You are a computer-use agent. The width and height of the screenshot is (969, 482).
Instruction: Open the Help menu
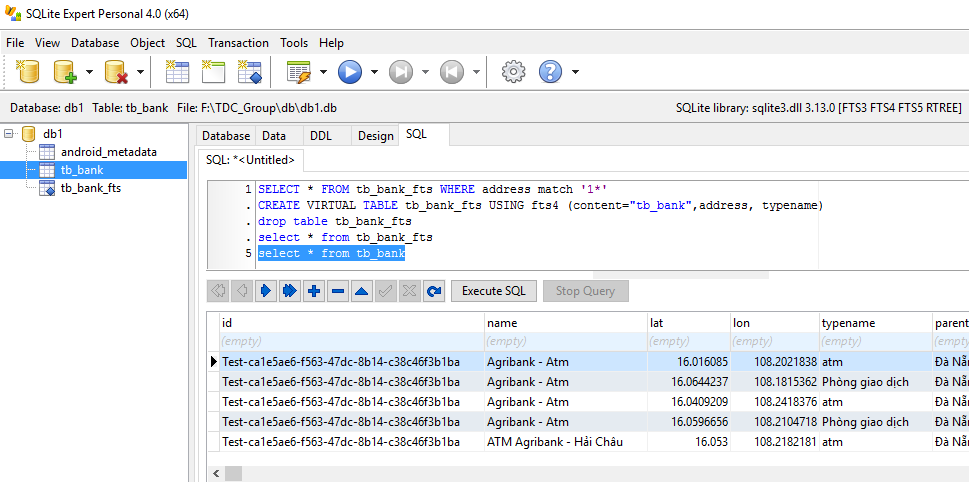click(331, 43)
